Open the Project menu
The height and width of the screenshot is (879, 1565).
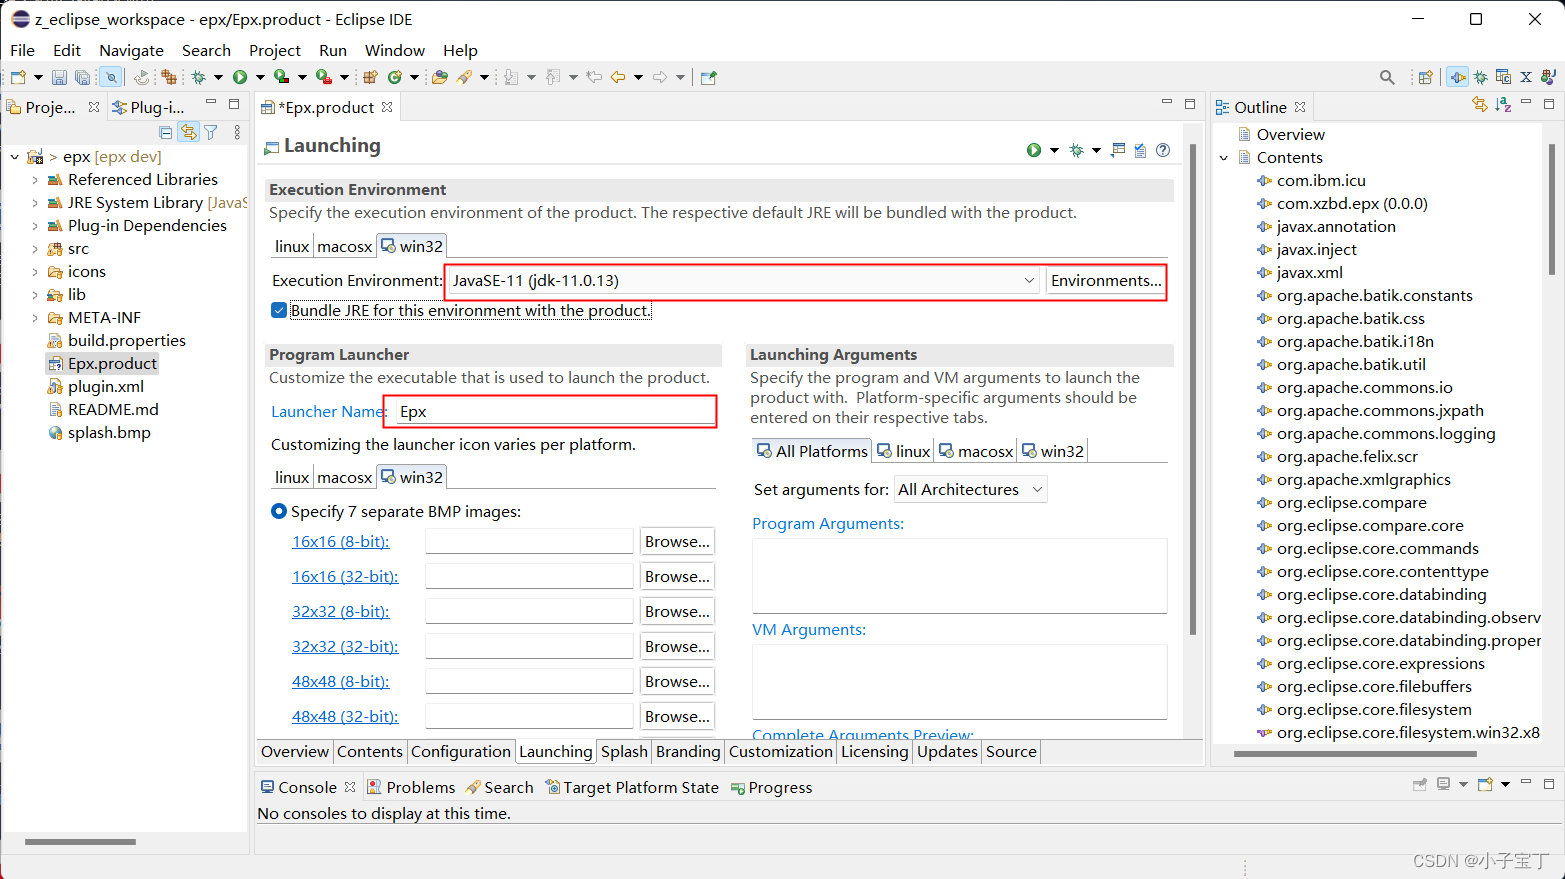point(275,50)
